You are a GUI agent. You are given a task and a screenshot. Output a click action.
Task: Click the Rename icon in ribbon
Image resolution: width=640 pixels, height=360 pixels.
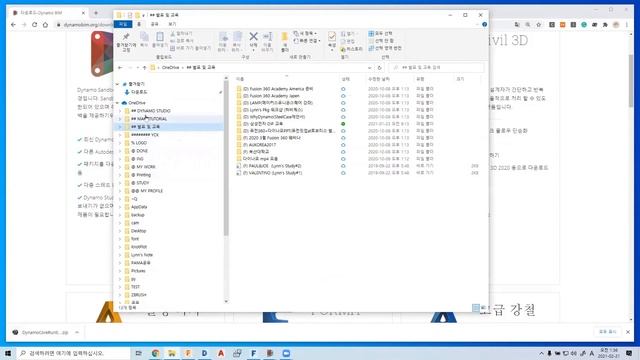[267, 37]
